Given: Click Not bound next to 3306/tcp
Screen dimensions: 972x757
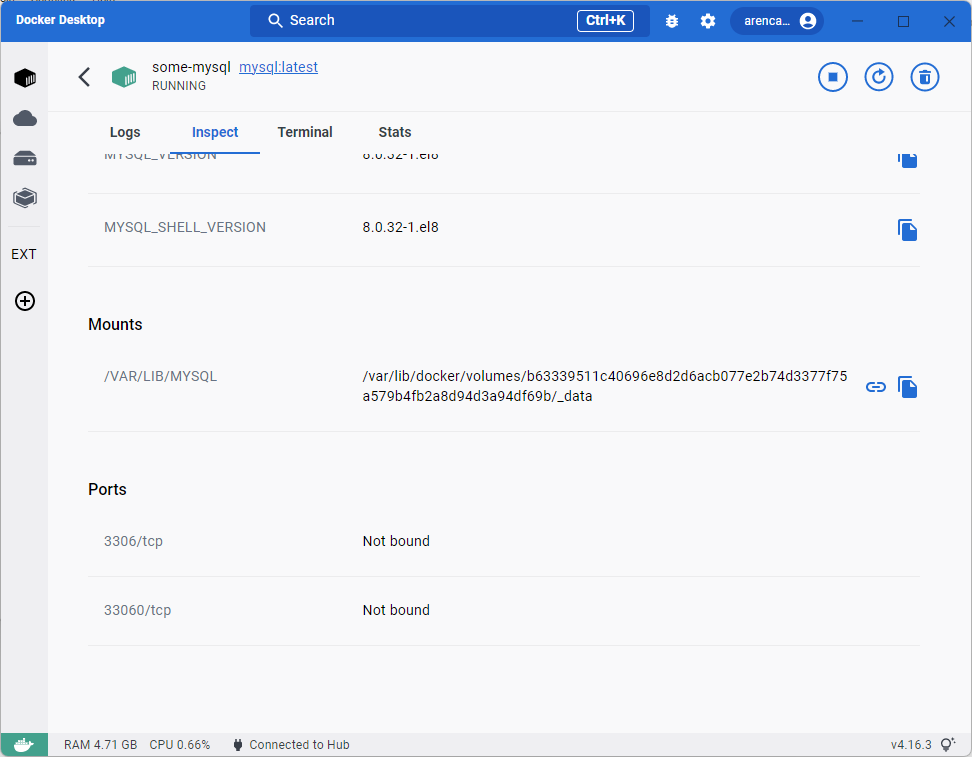Looking at the screenshot, I should pyautogui.click(x=396, y=541).
